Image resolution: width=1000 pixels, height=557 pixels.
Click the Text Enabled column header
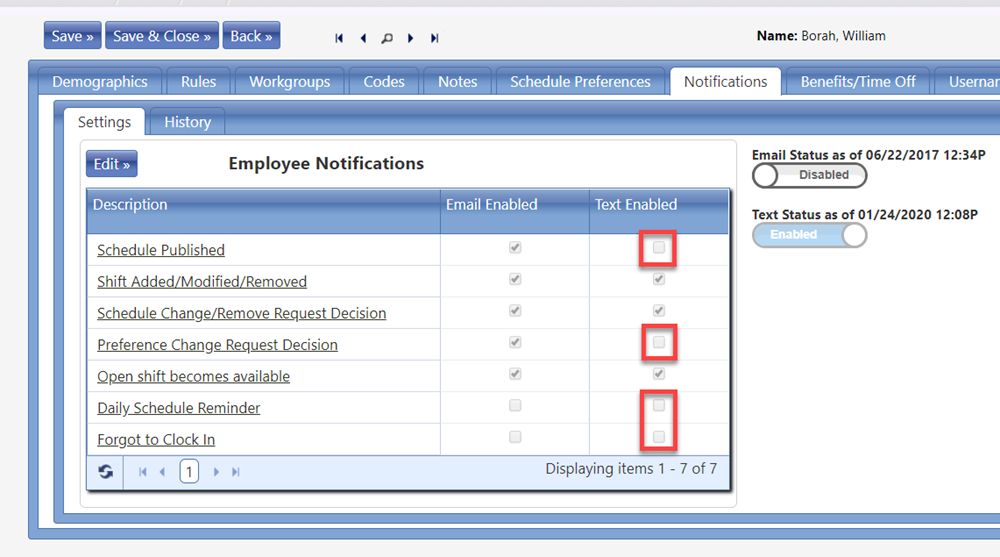click(659, 211)
